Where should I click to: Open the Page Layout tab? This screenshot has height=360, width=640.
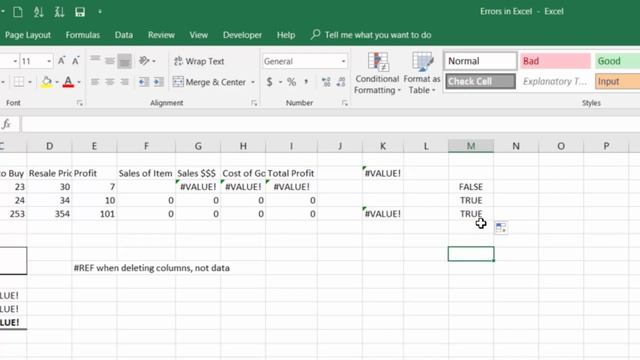[28, 35]
